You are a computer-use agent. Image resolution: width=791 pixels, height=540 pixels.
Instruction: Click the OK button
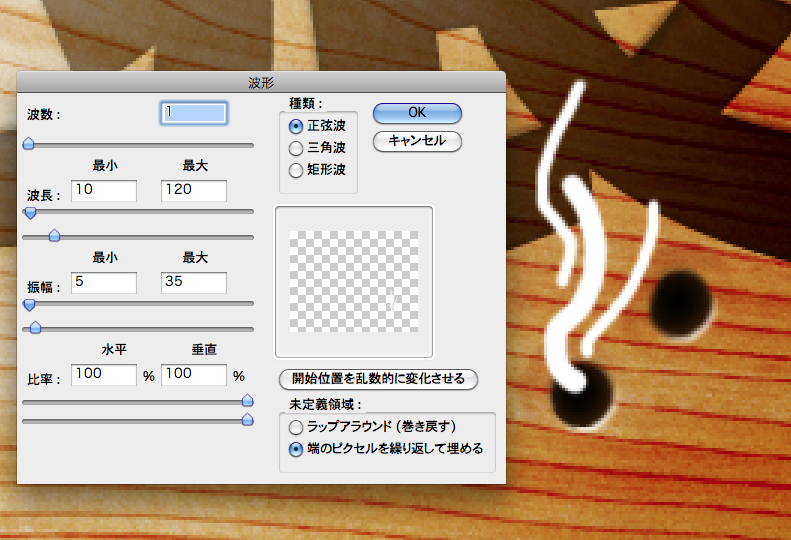point(417,113)
